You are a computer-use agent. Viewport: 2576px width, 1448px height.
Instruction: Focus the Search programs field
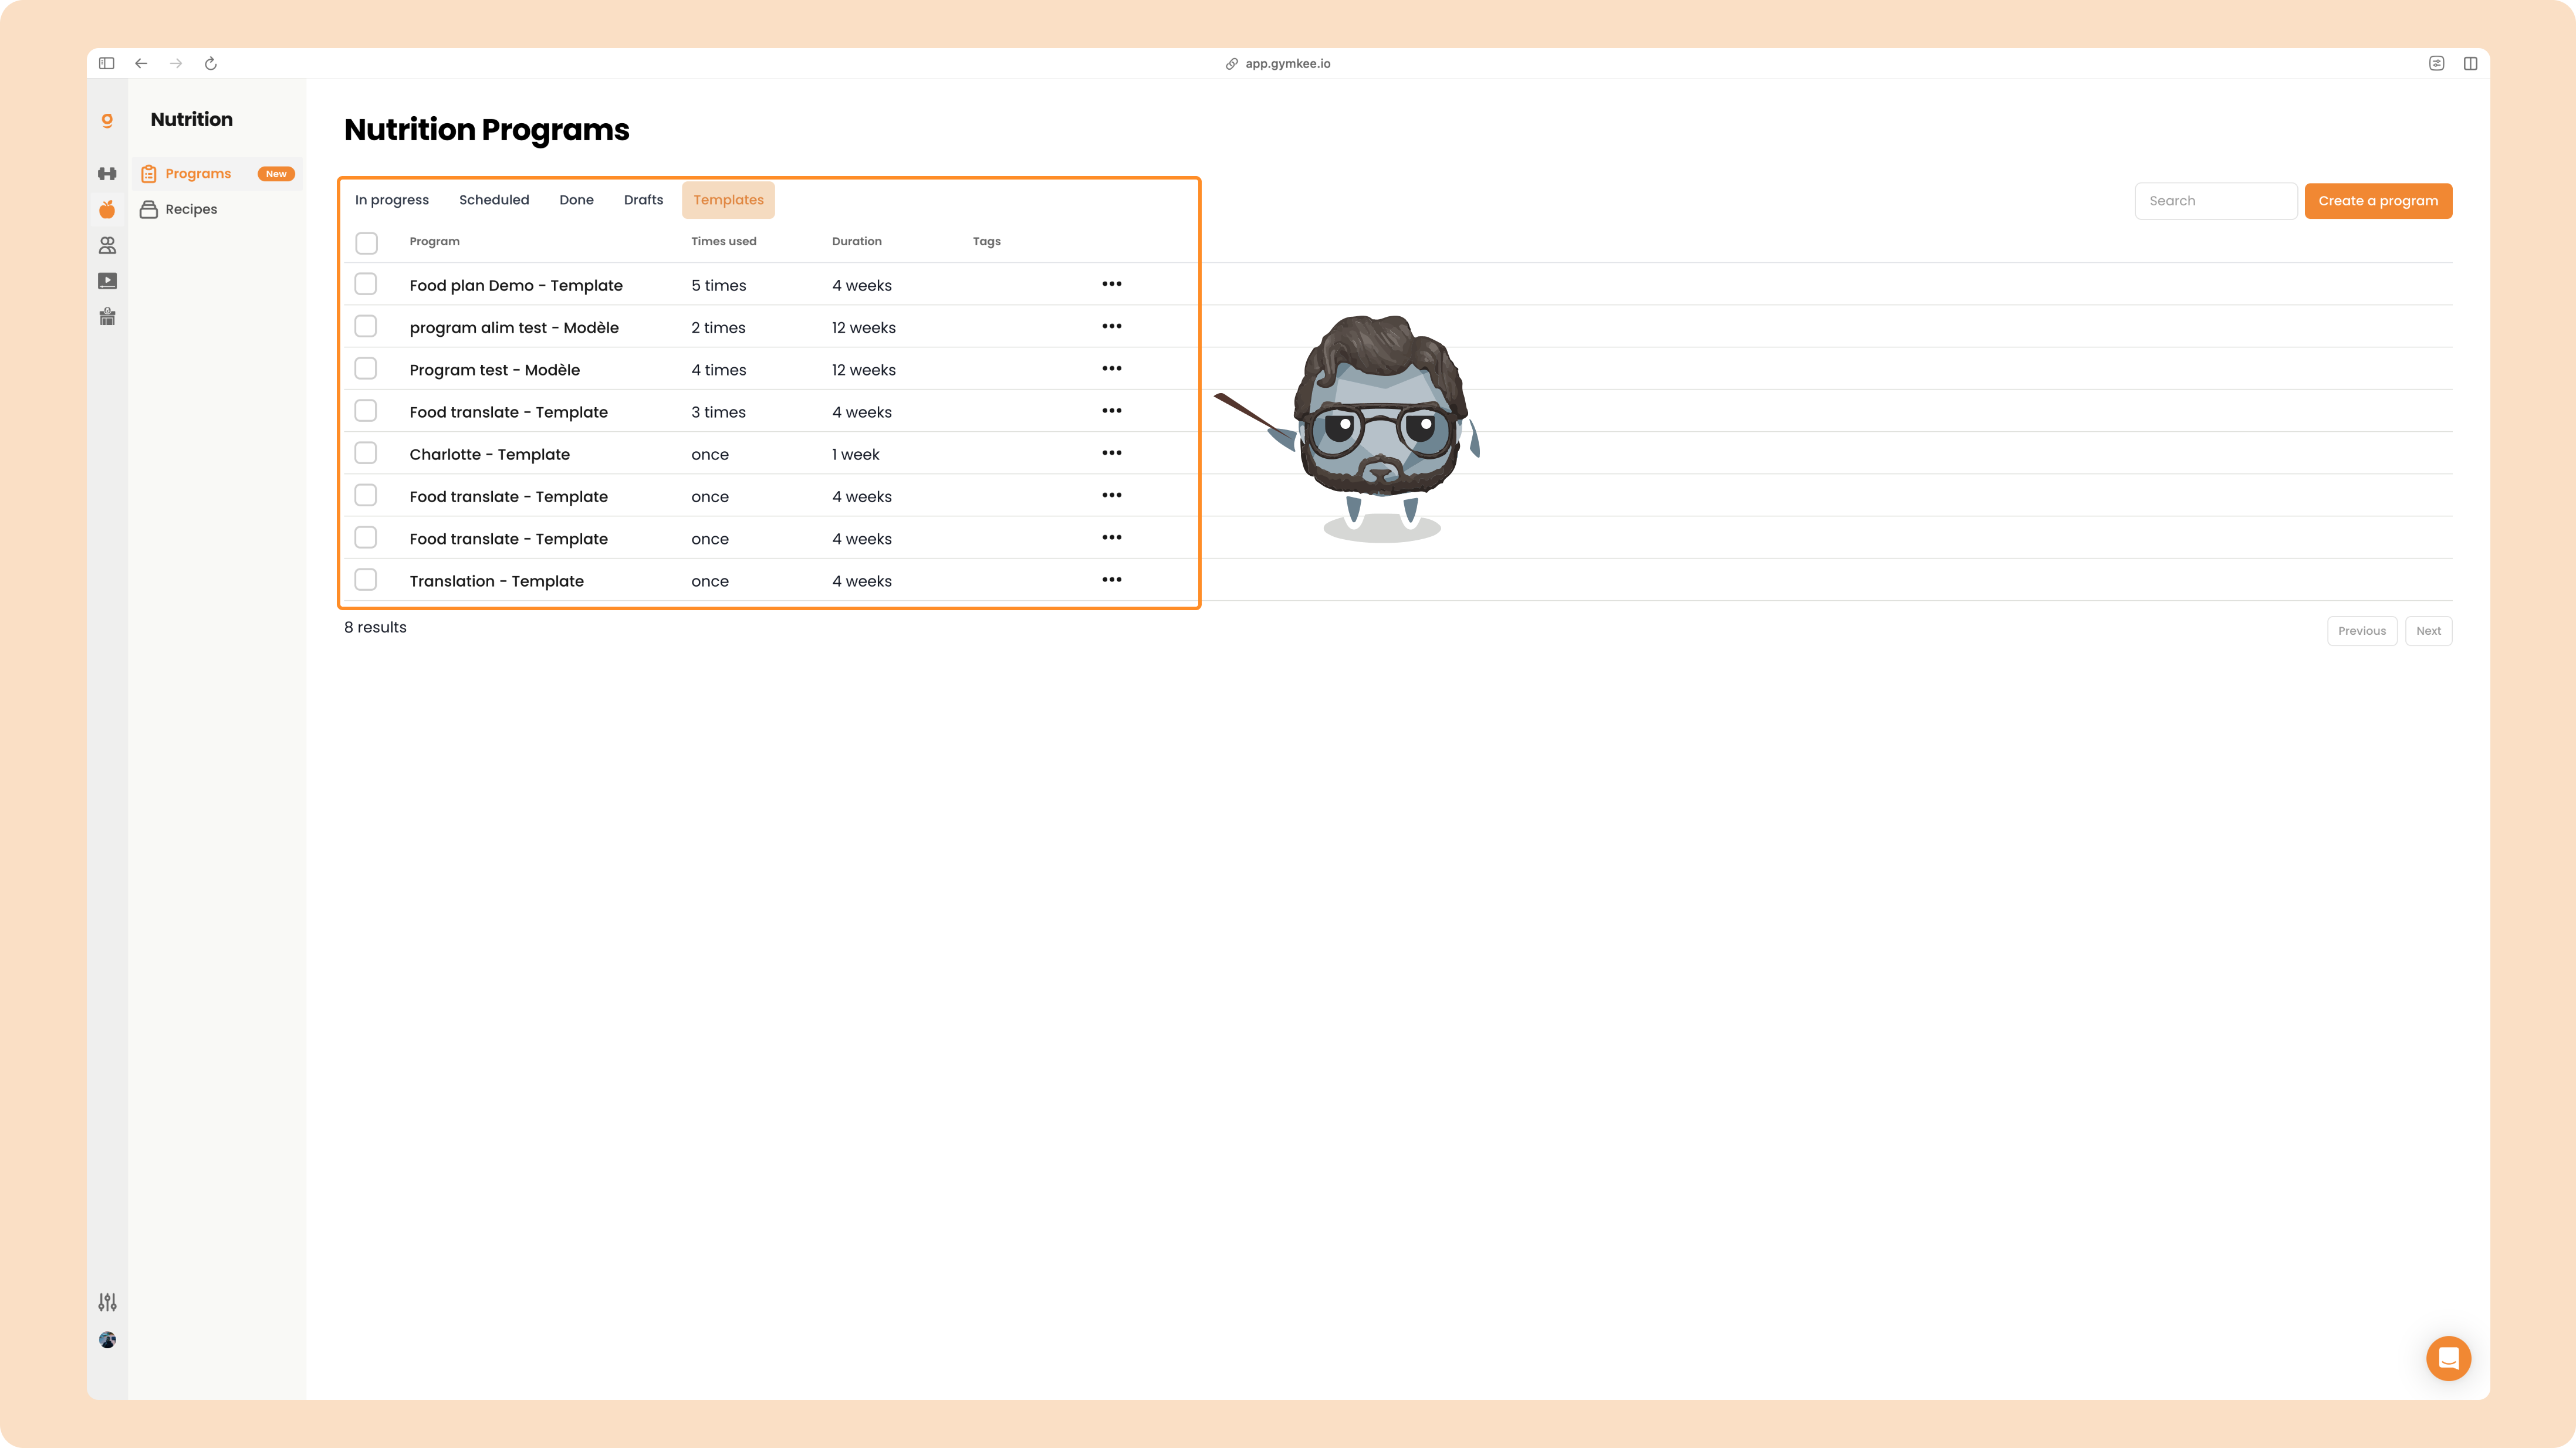click(2215, 201)
